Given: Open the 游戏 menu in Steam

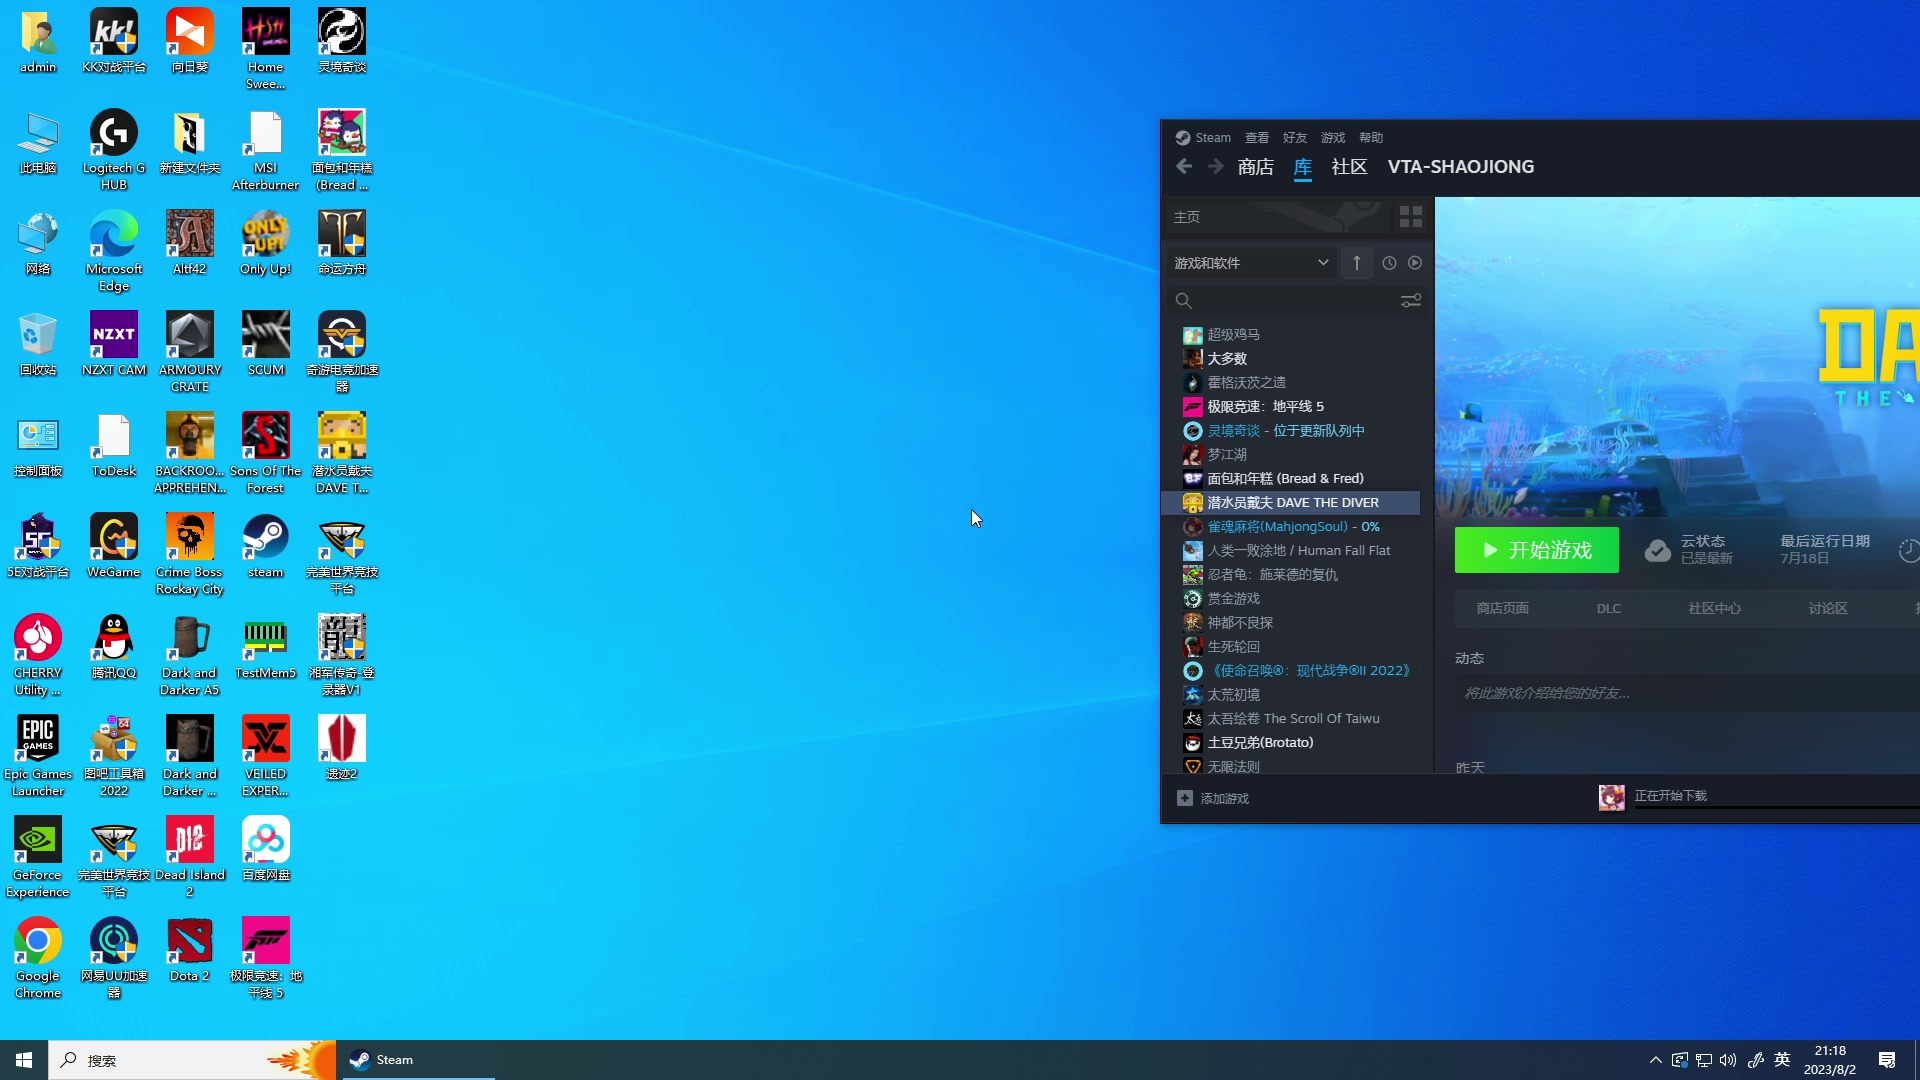Looking at the screenshot, I should pos(1333,138).
